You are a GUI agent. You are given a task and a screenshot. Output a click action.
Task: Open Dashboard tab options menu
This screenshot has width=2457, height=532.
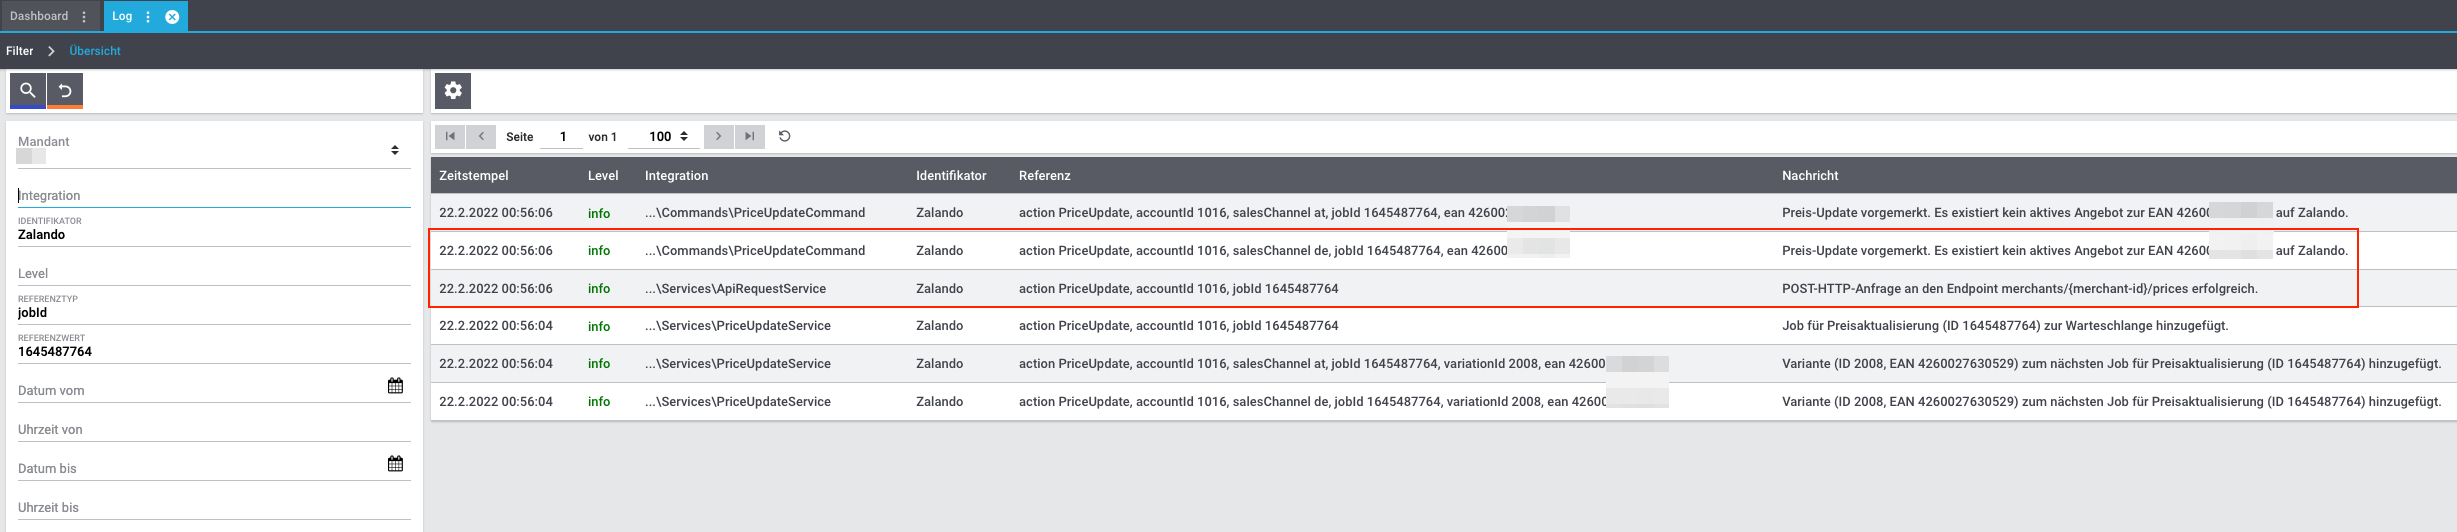[84, 17]
